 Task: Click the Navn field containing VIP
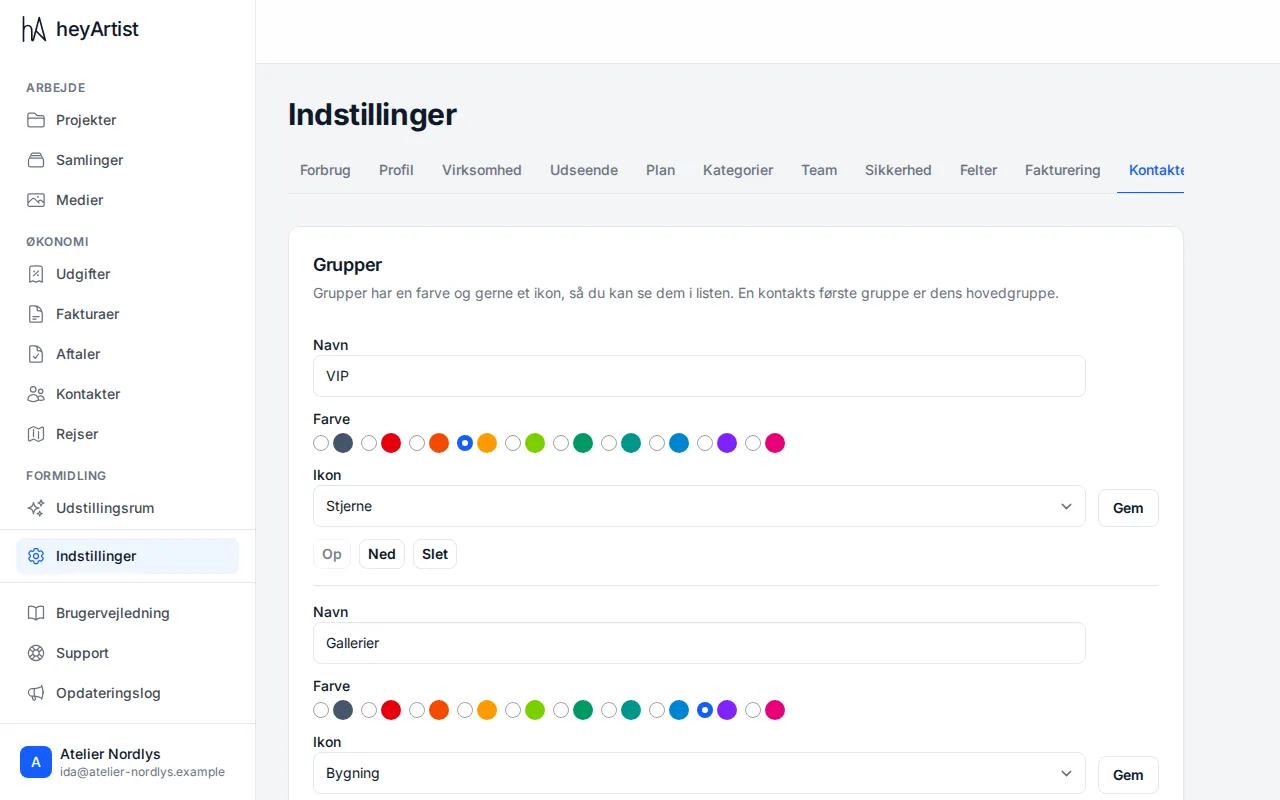pos(699,376)
